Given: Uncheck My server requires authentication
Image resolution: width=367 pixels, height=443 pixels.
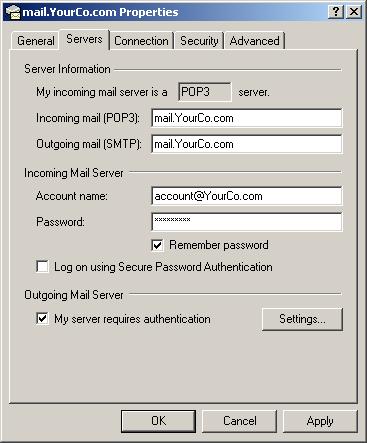Looking at the screenshot, I should click(x=42, y=318).
